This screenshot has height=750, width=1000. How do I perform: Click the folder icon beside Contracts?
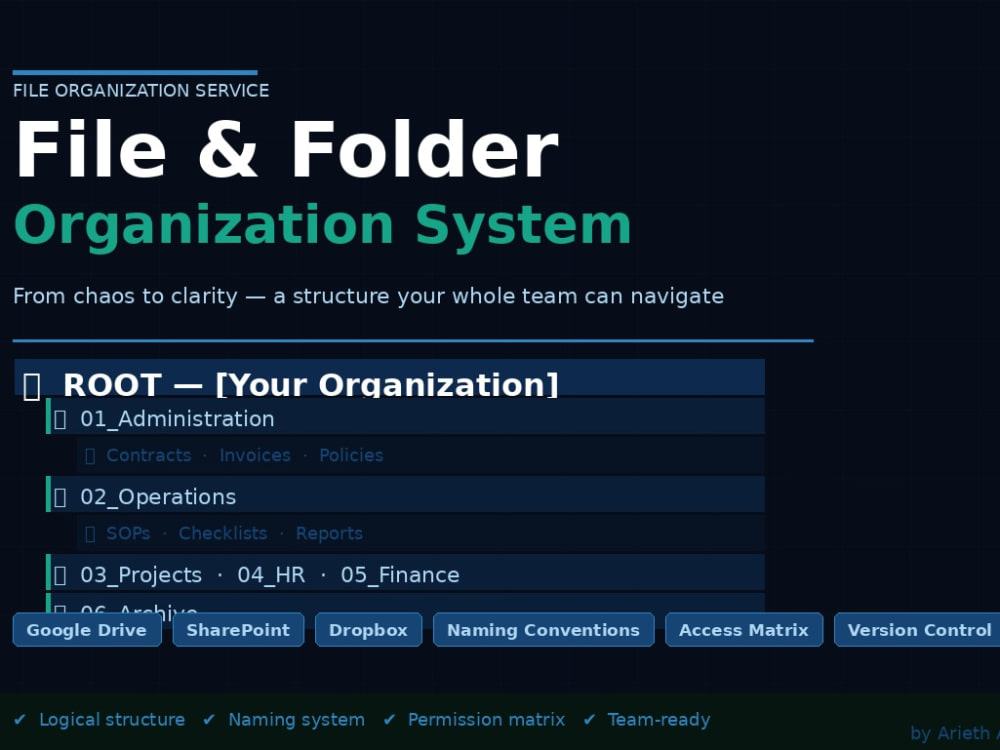(90, 455)
